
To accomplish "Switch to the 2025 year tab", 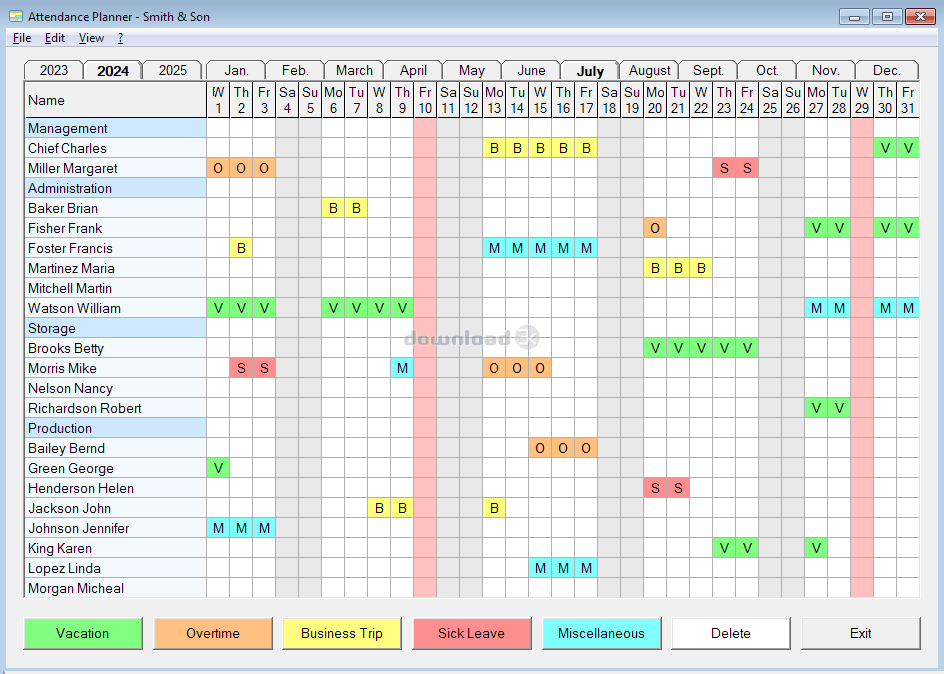I will tap(172, 70).
